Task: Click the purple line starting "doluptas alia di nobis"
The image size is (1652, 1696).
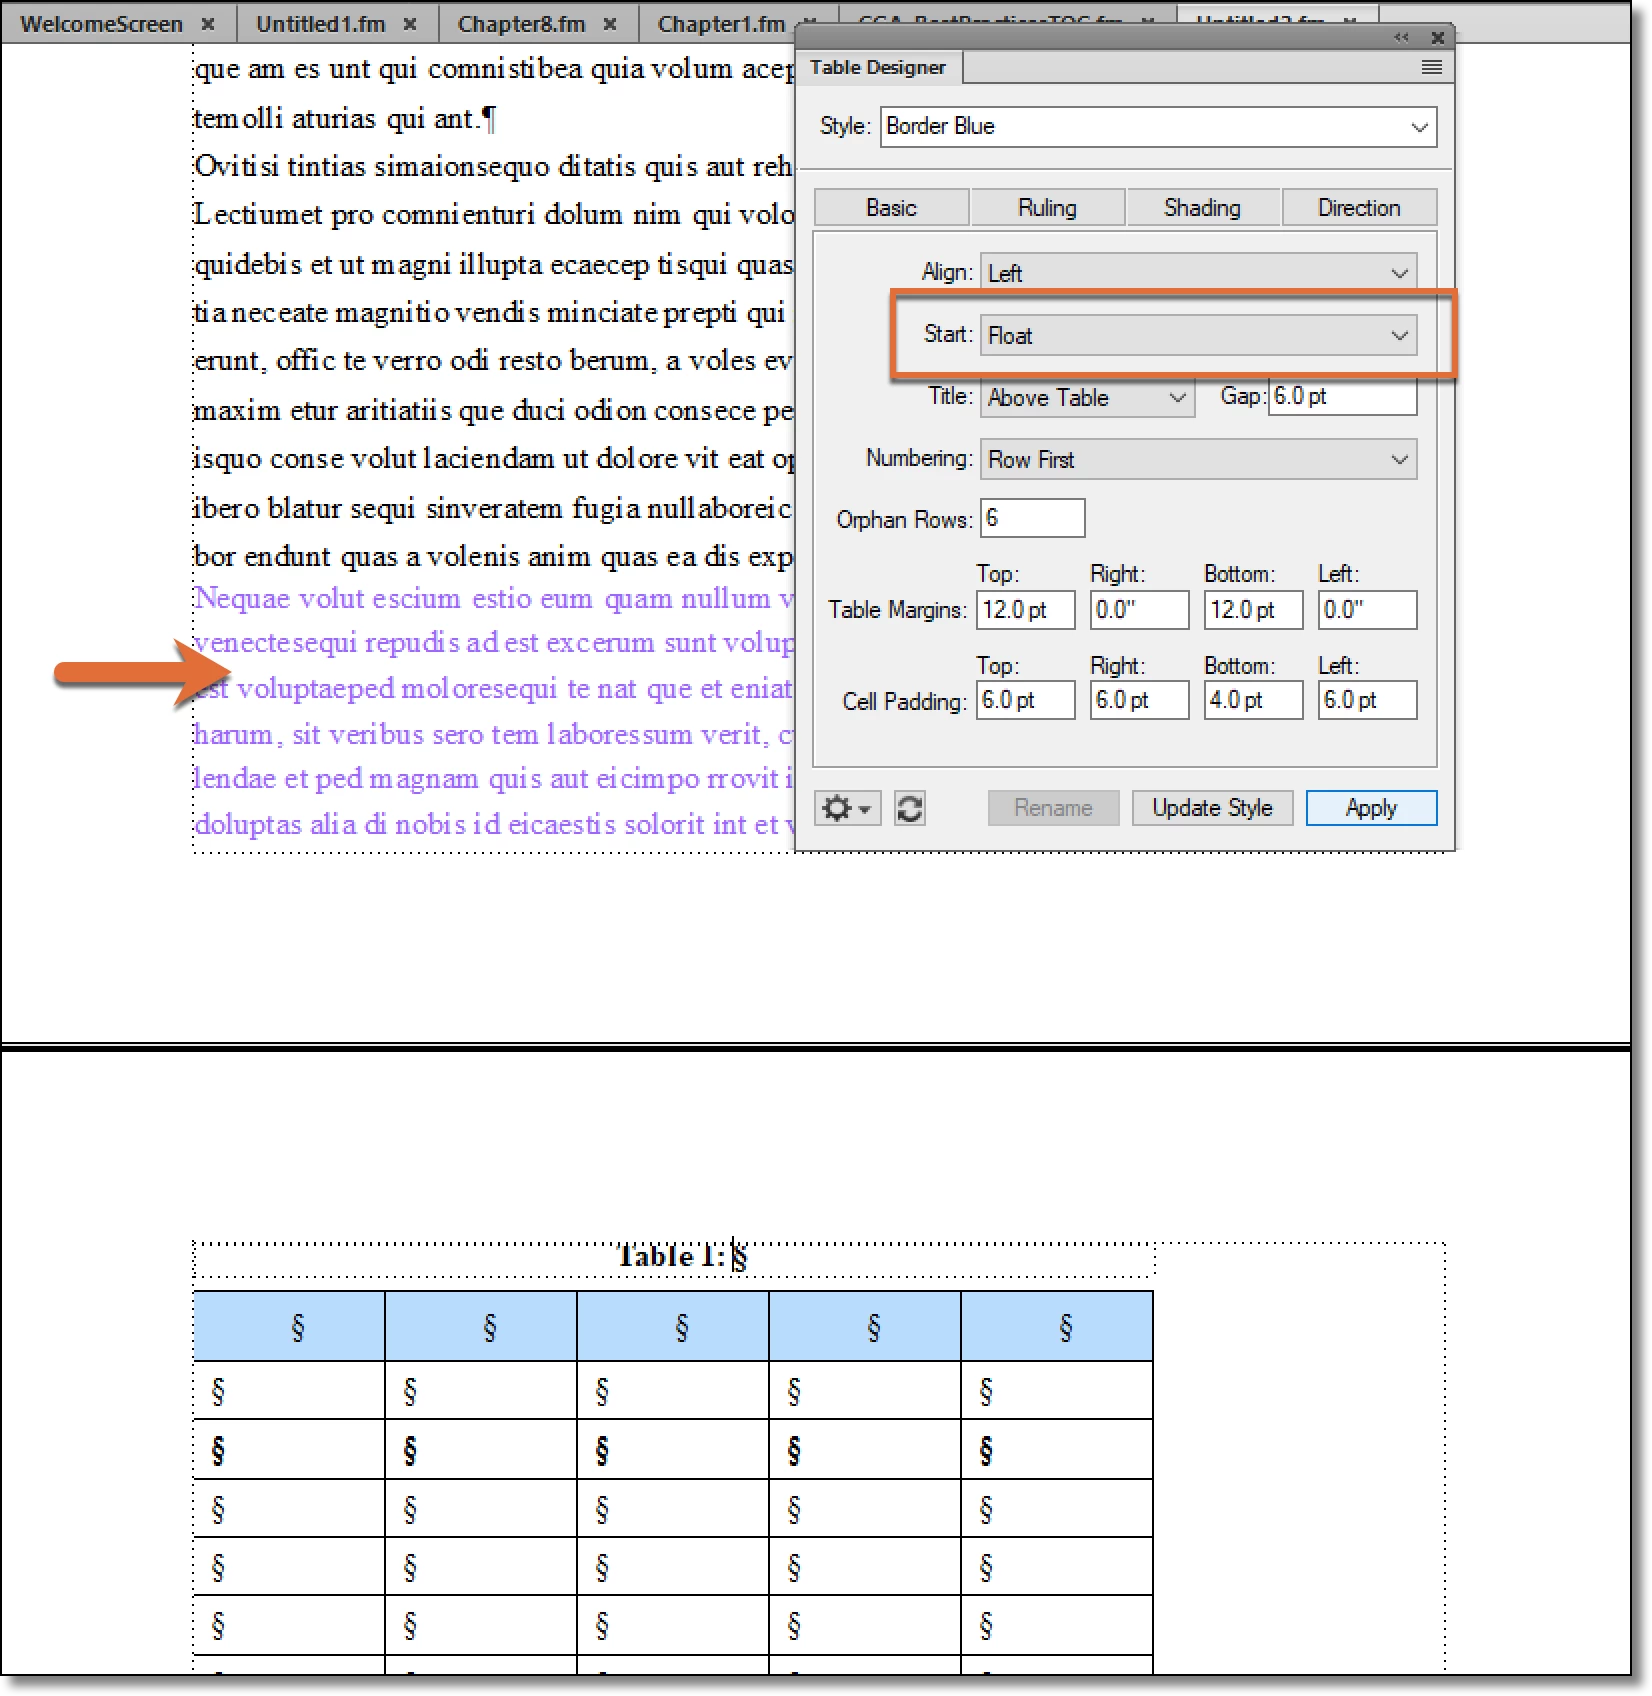Action: pos(494,824)
